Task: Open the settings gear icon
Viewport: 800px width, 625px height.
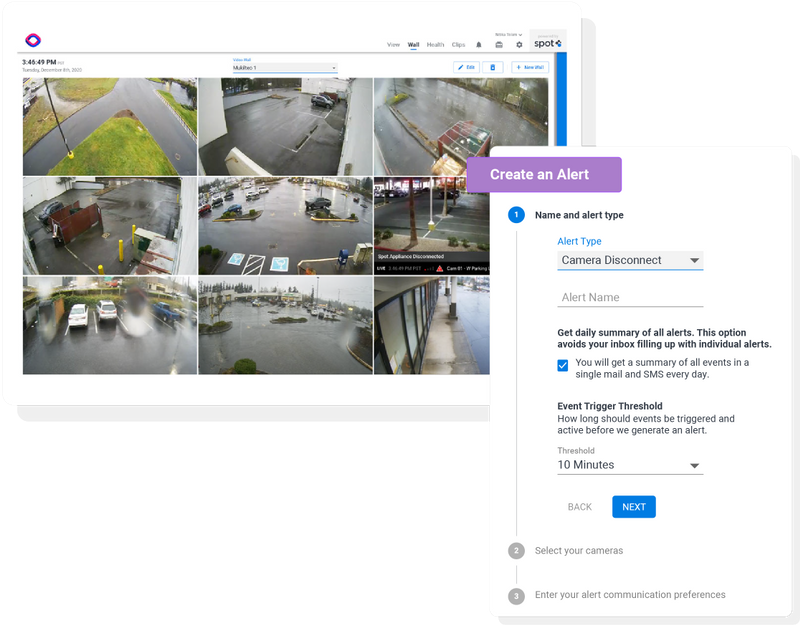Action: coord(518,44)
